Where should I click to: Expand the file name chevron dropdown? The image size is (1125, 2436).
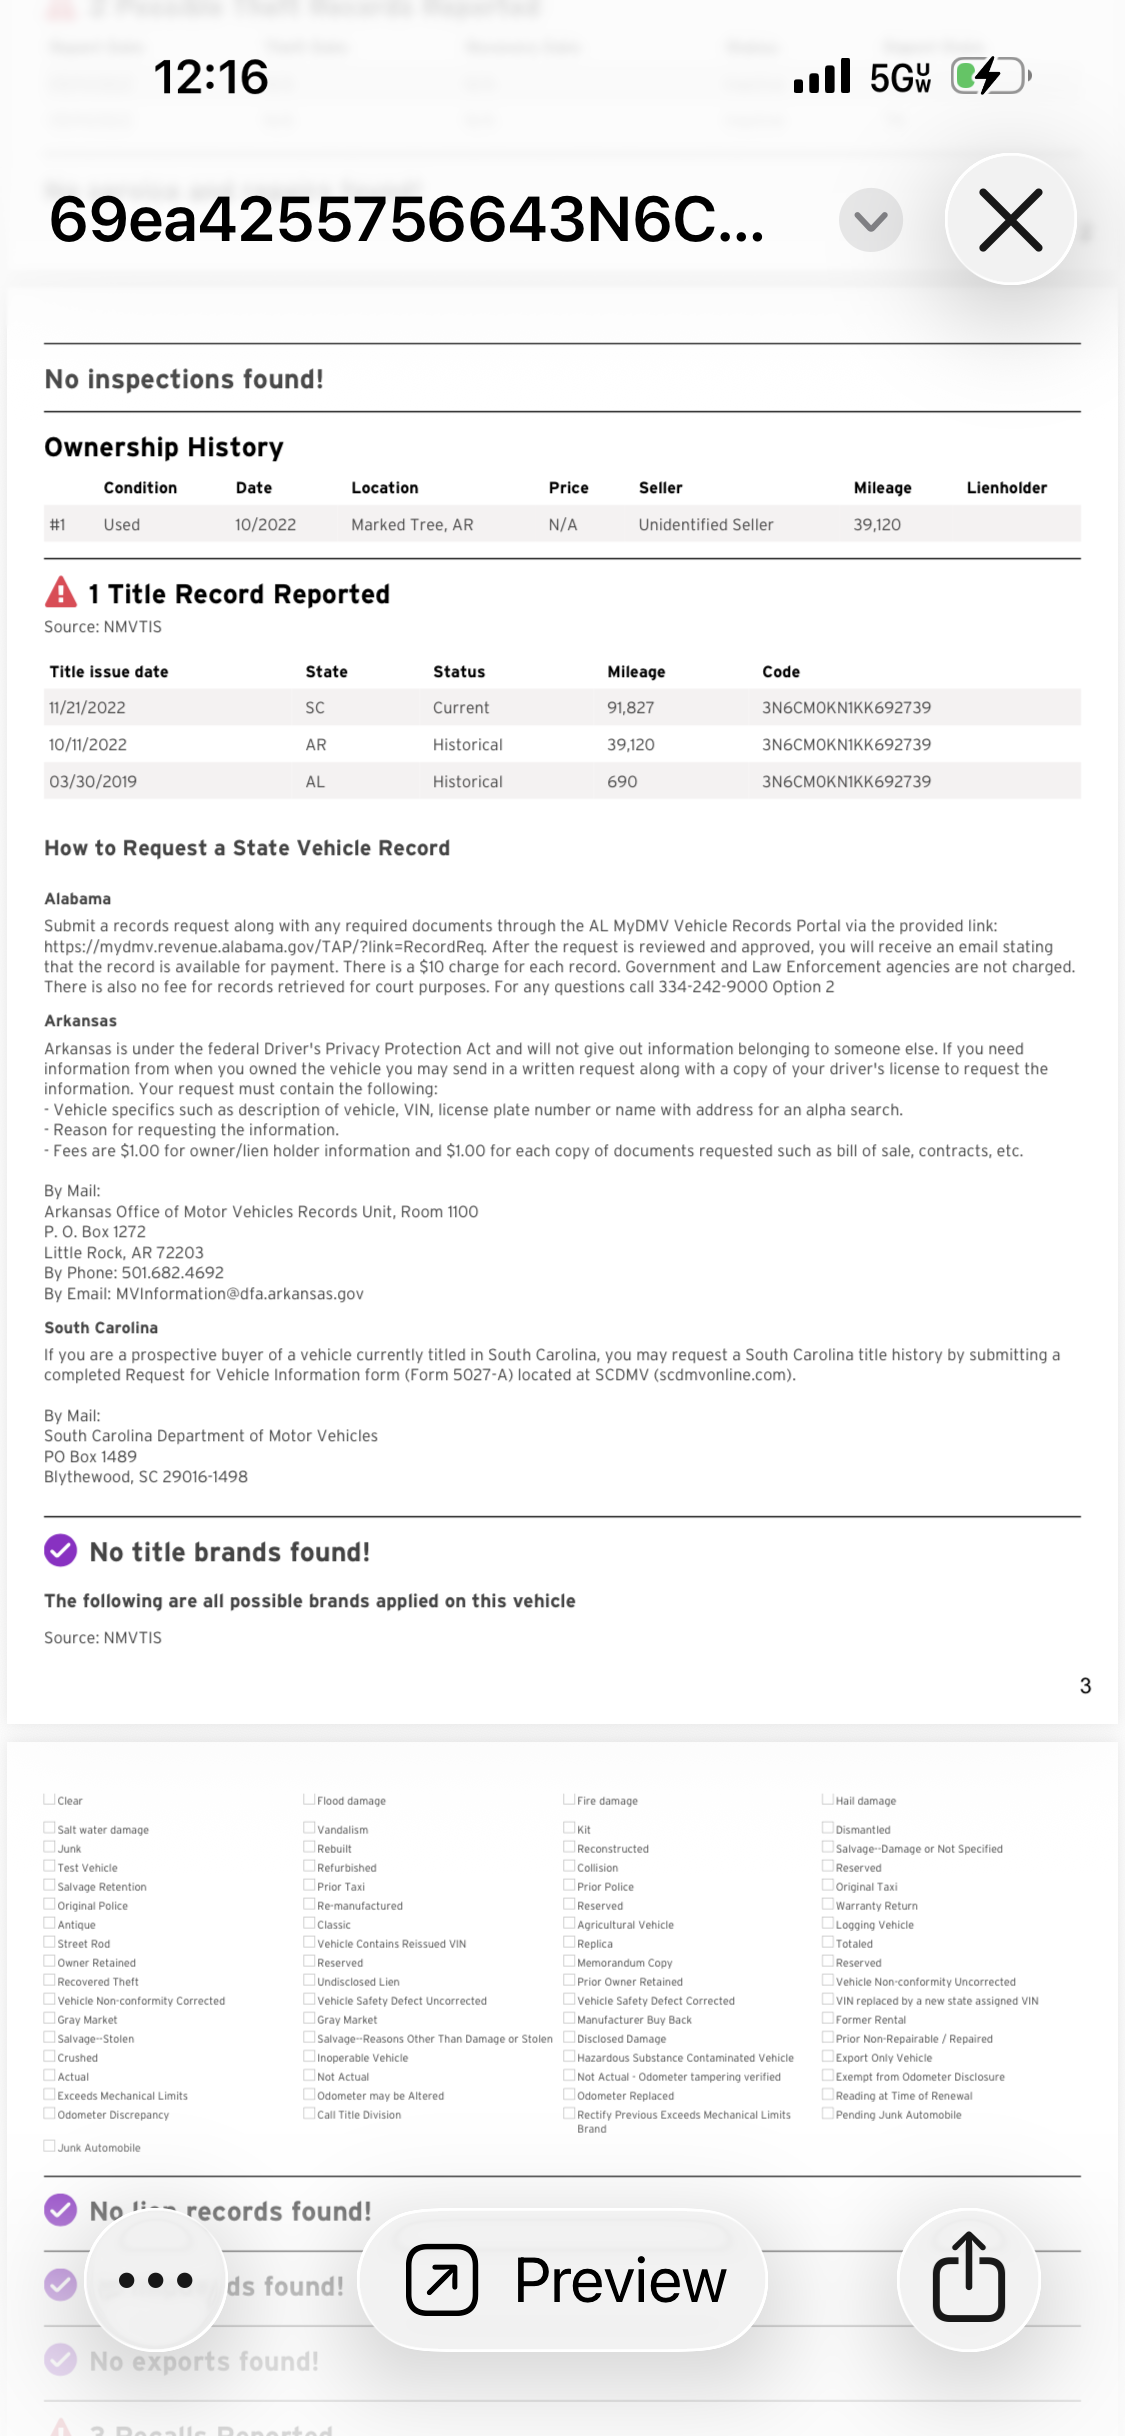tap(871, 220)
